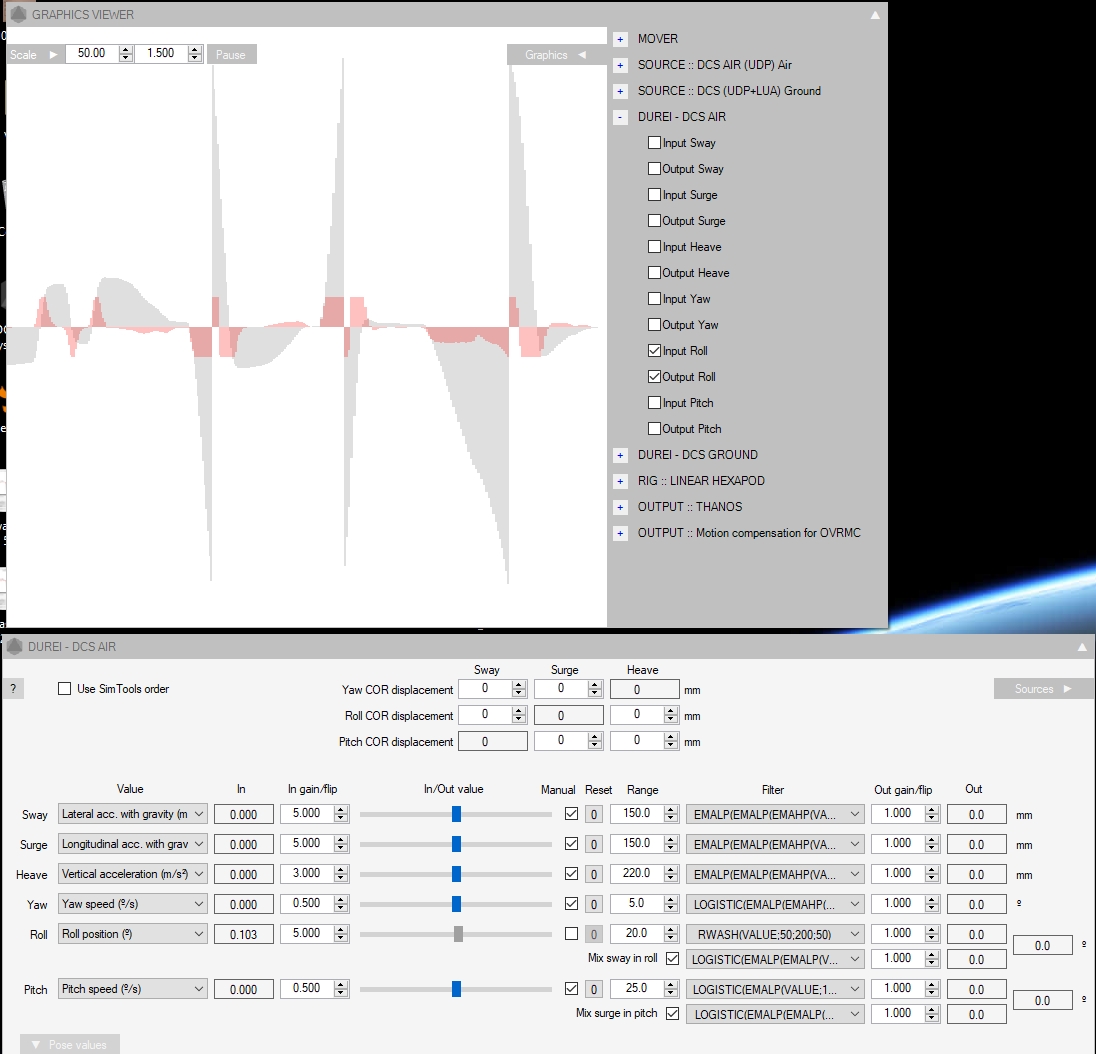Viewport: 1096px width, 1054px height.
Task: Open the Sources panel
Action: [x=1043, y=689]
